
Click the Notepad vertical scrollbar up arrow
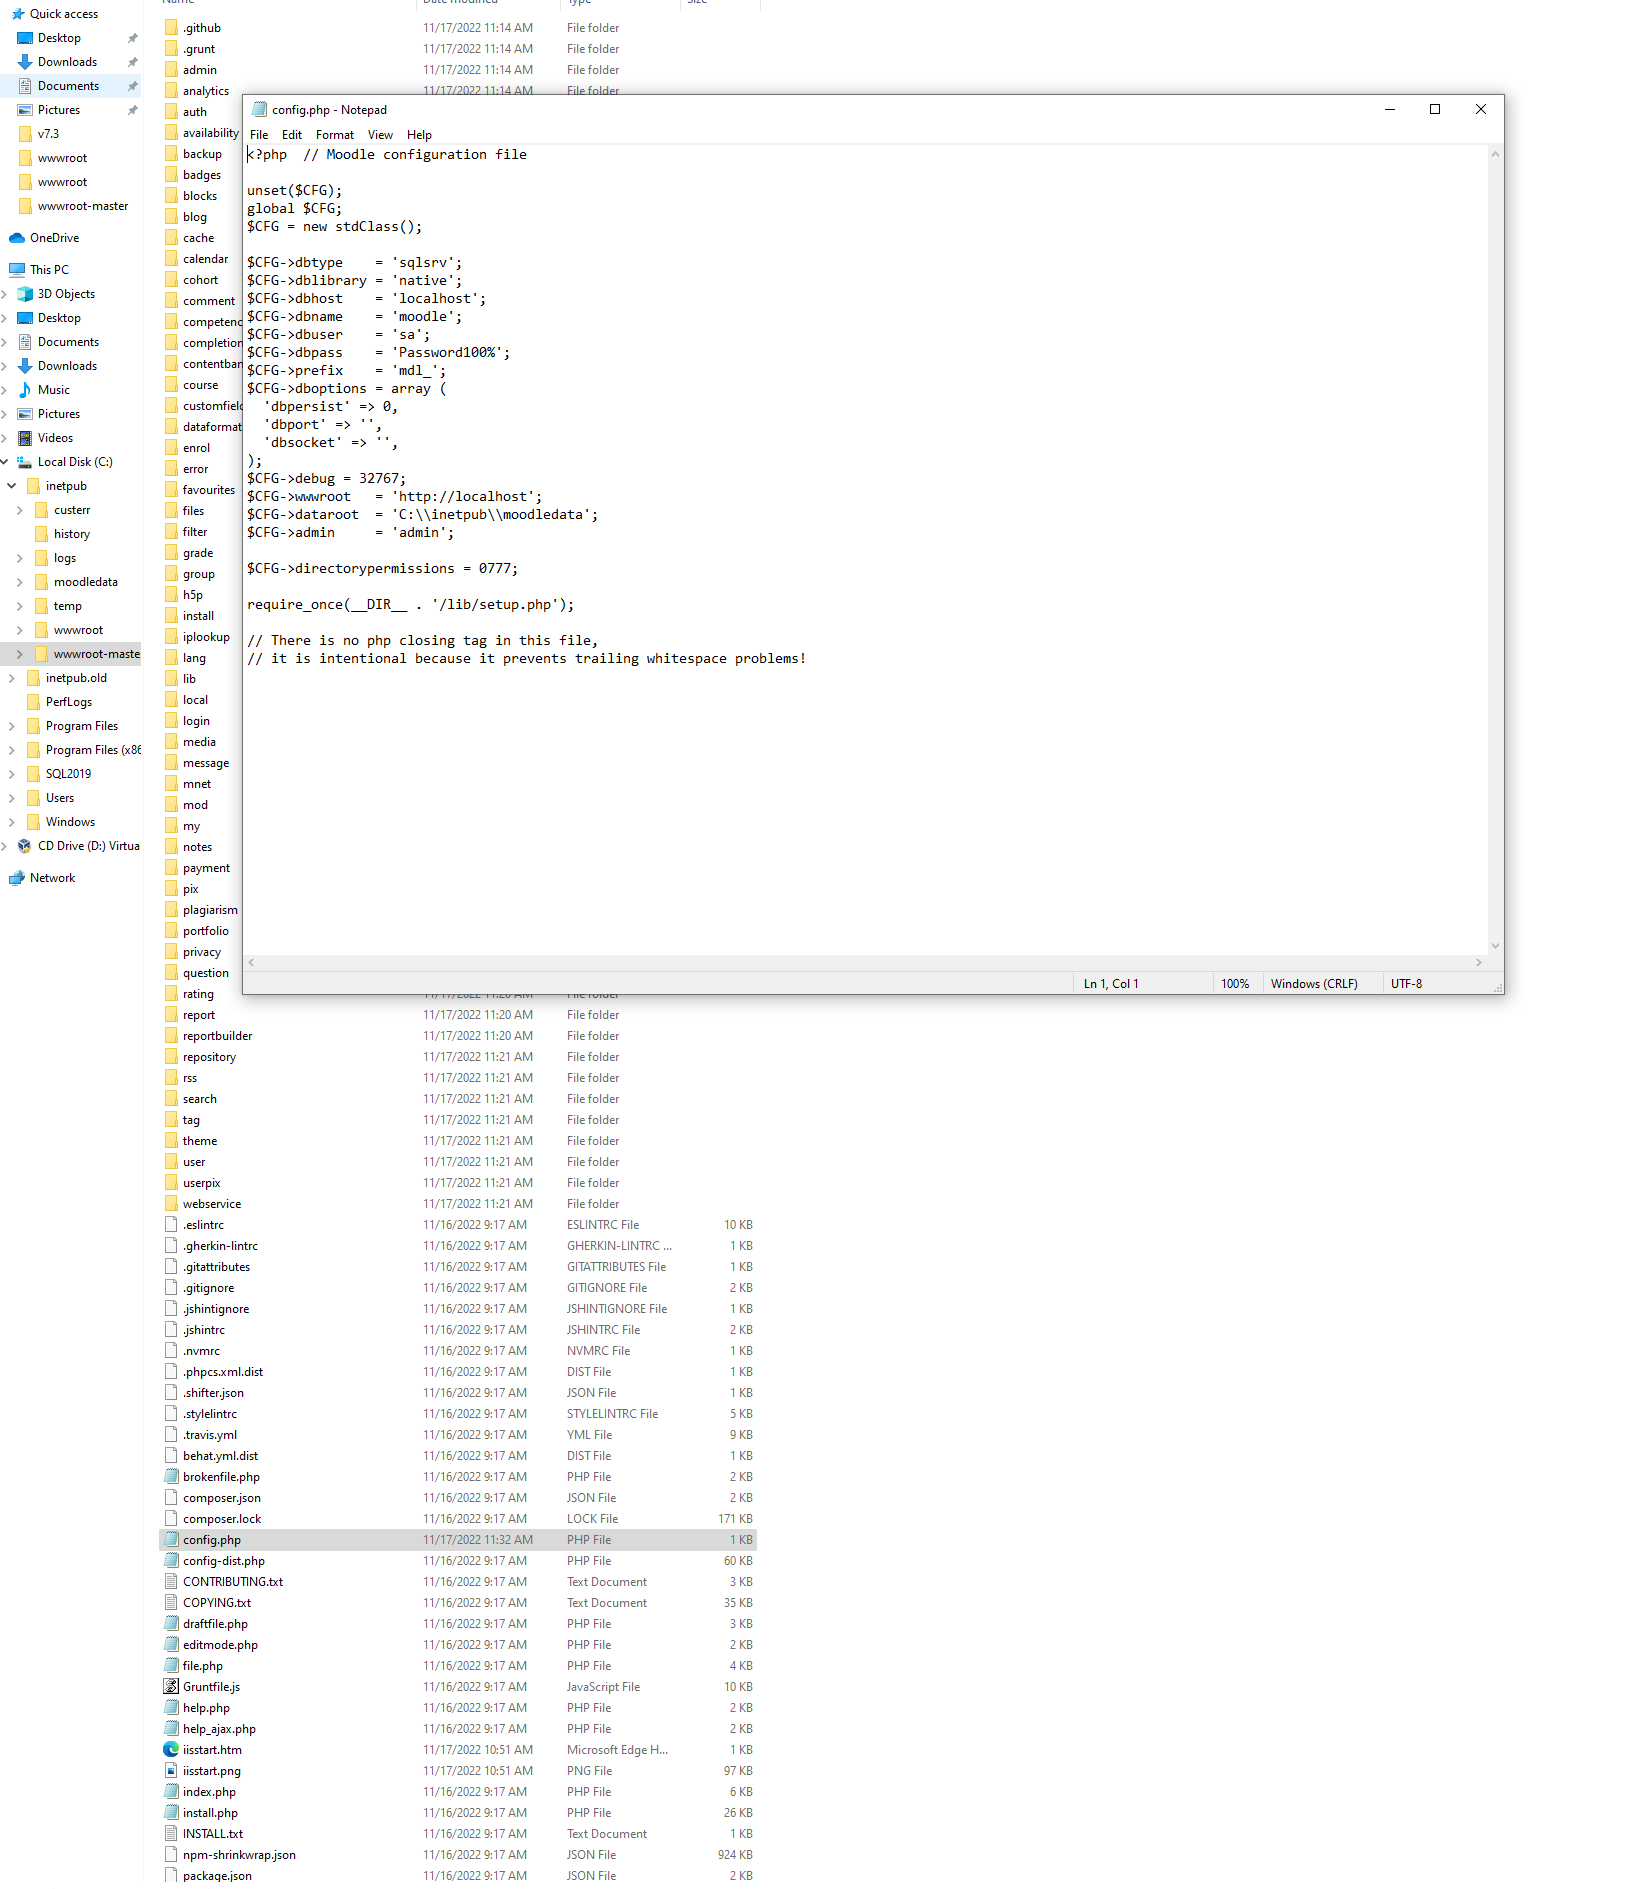[1495, 154]
